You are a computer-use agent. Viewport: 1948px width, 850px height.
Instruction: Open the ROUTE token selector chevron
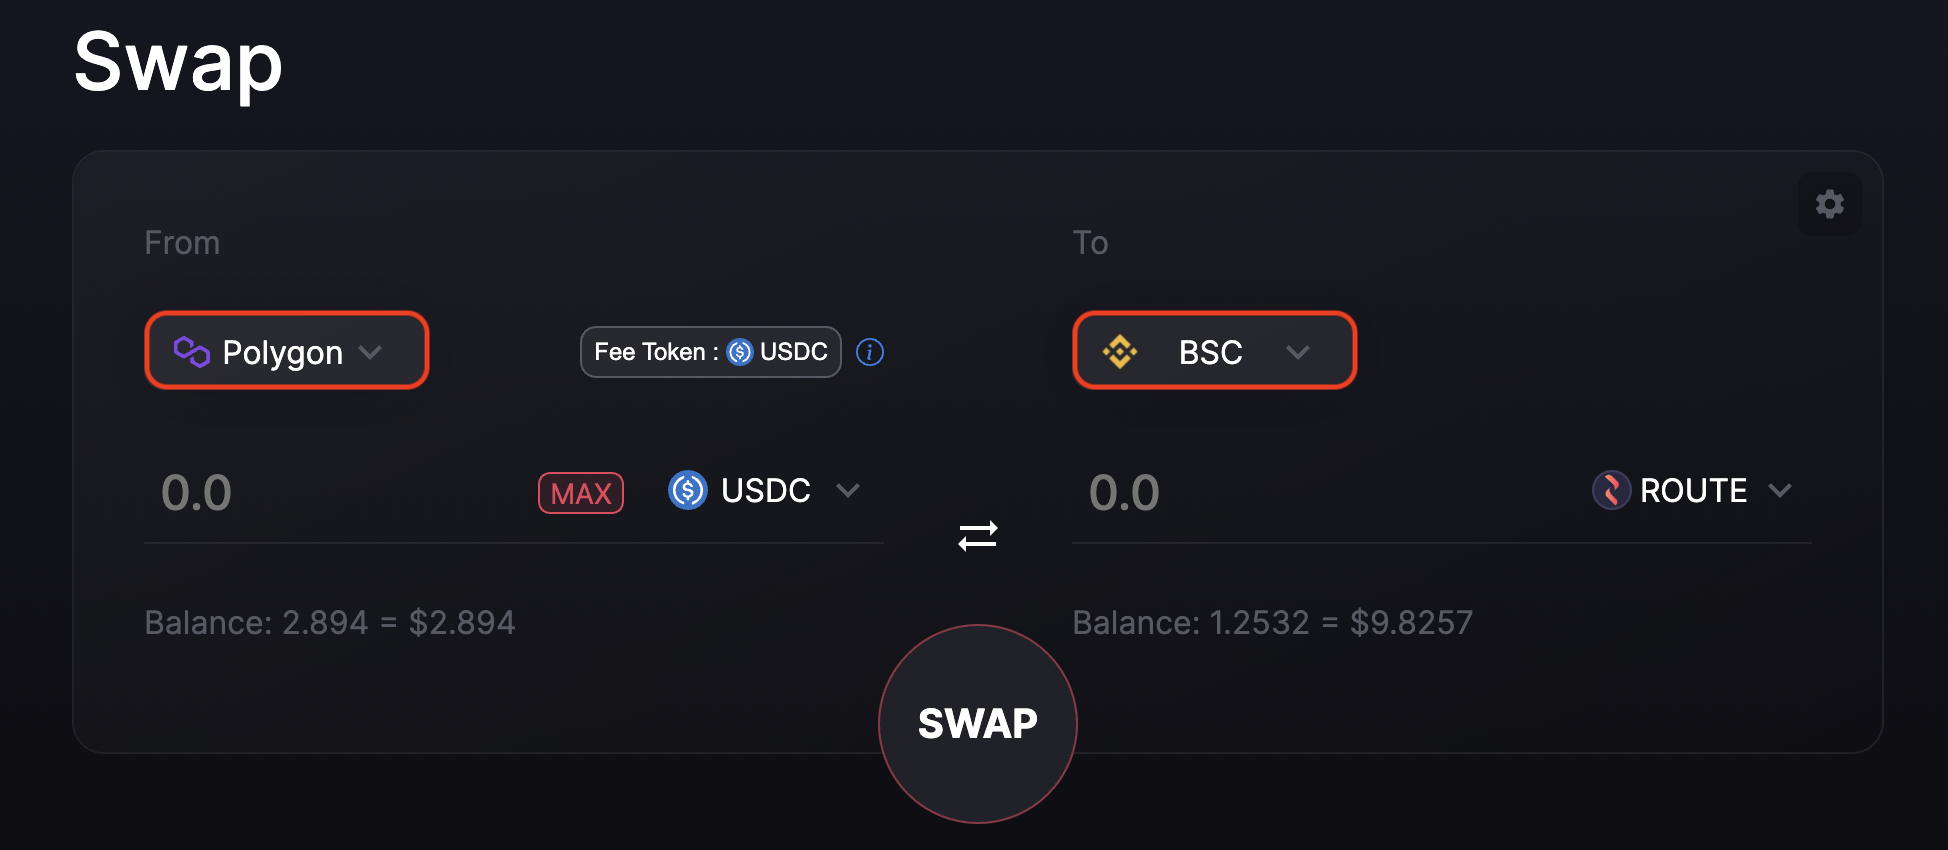click(1780, 490)
